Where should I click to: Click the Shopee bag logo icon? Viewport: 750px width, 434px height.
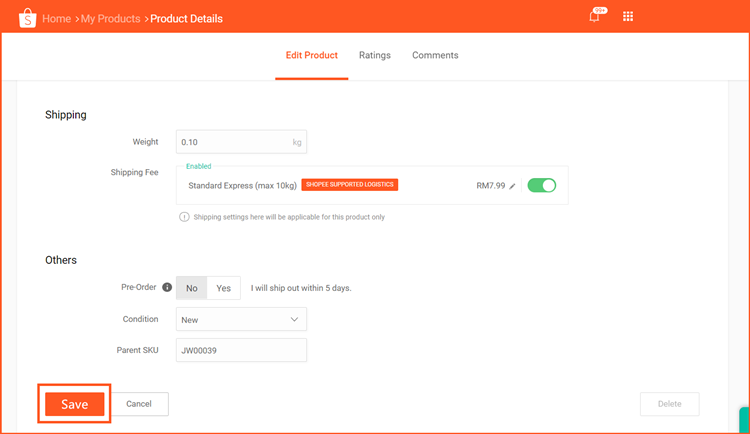click(x=27, y=18)
